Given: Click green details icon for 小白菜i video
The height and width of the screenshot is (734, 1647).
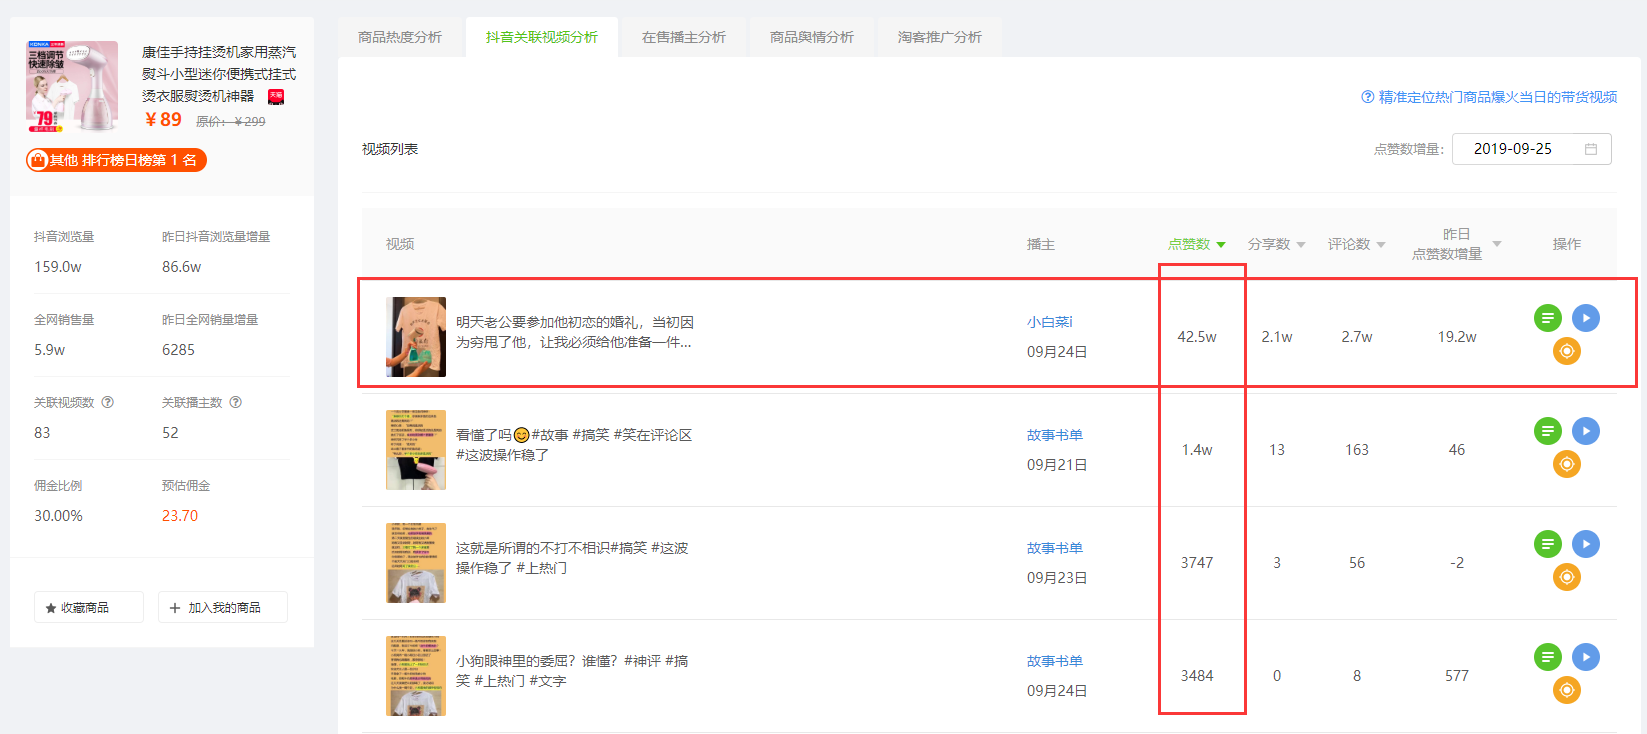Looking at the screenshot, I should pos(1547,318).
